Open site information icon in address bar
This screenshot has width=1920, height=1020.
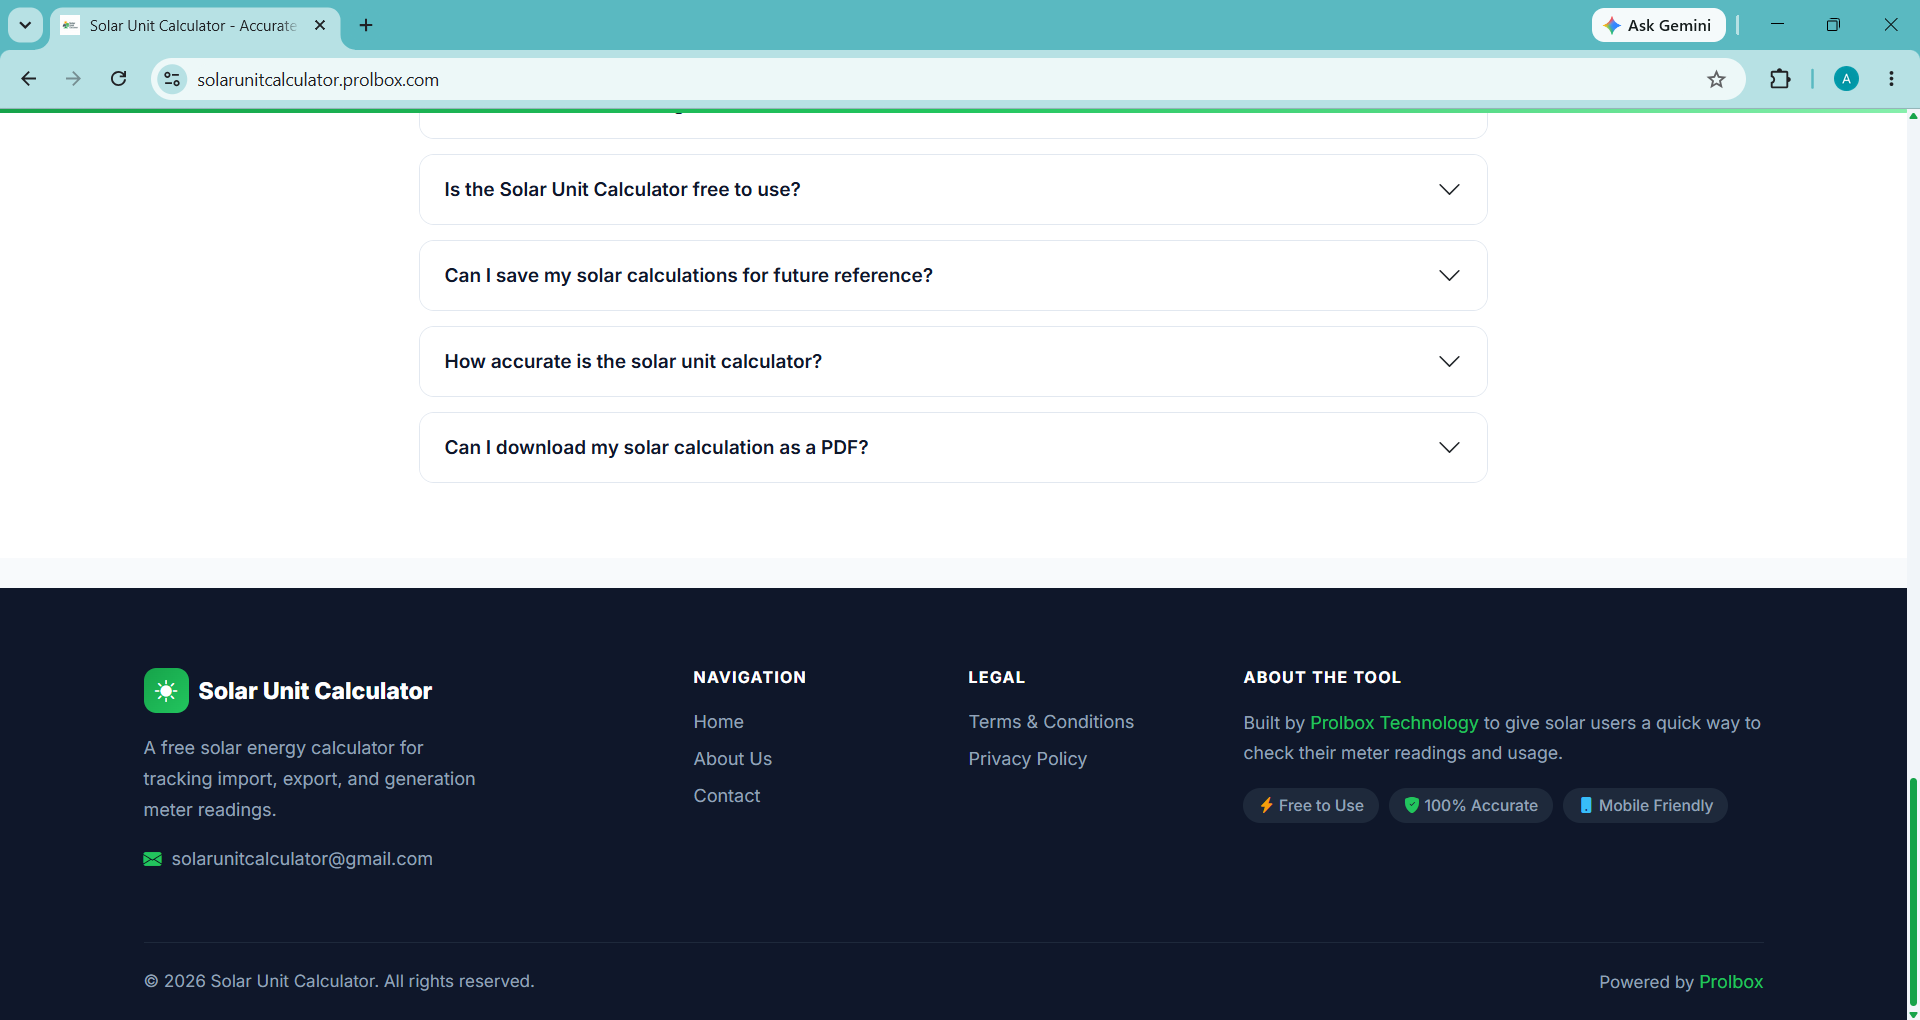[172, 79]
